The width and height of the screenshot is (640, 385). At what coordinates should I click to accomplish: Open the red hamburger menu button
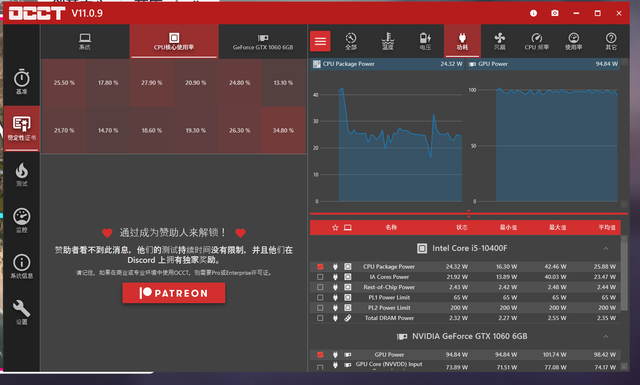click(x=320, y=41)
